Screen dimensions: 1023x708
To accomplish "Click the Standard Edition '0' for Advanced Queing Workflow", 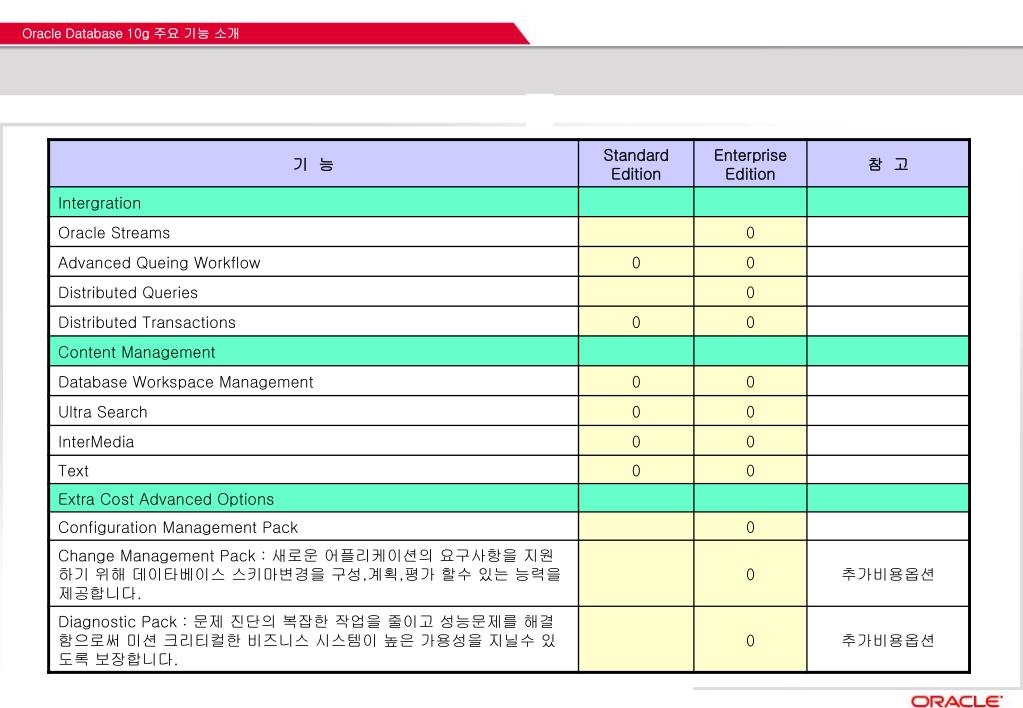I will tap(636, 263).
